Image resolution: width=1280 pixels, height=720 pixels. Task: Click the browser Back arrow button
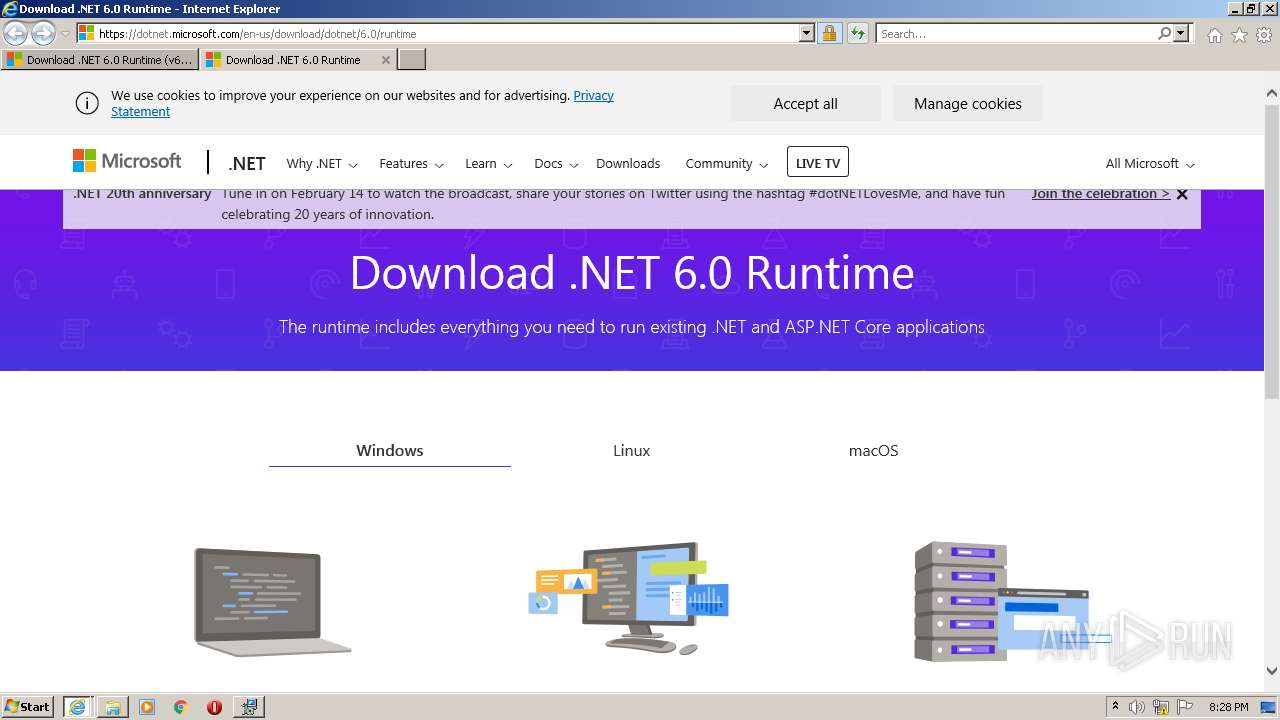(x=16, y=33)
